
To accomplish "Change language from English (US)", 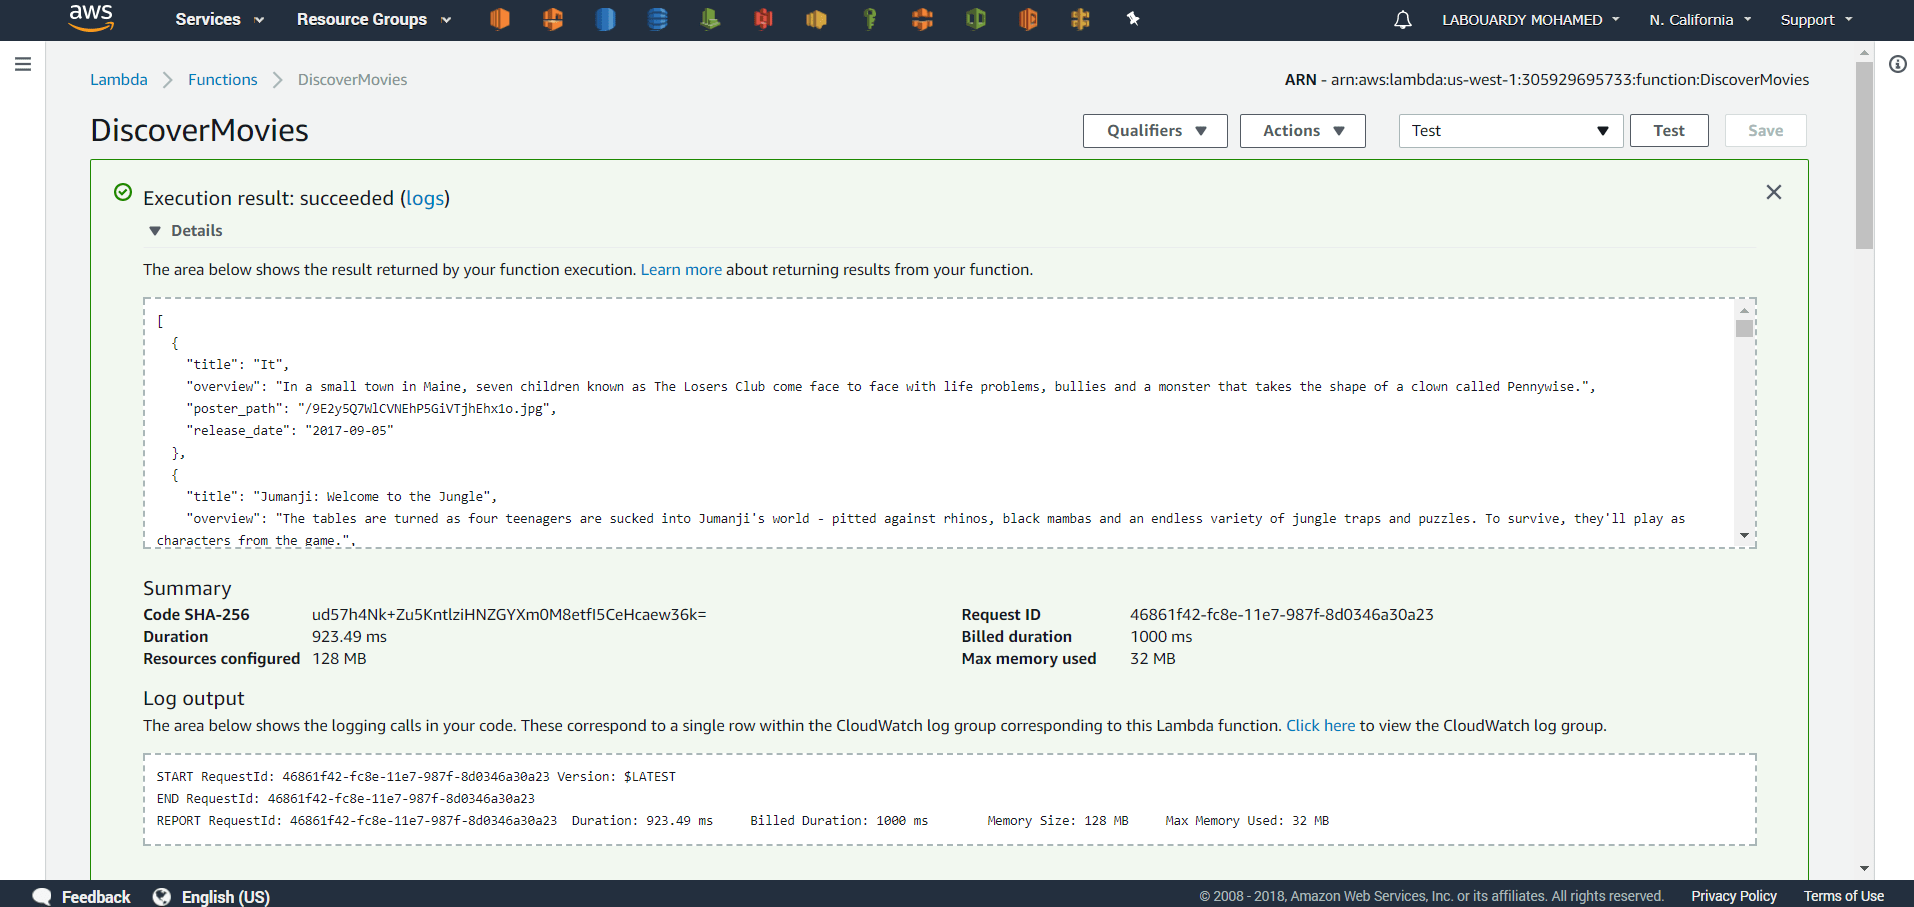I will (226, 896).
